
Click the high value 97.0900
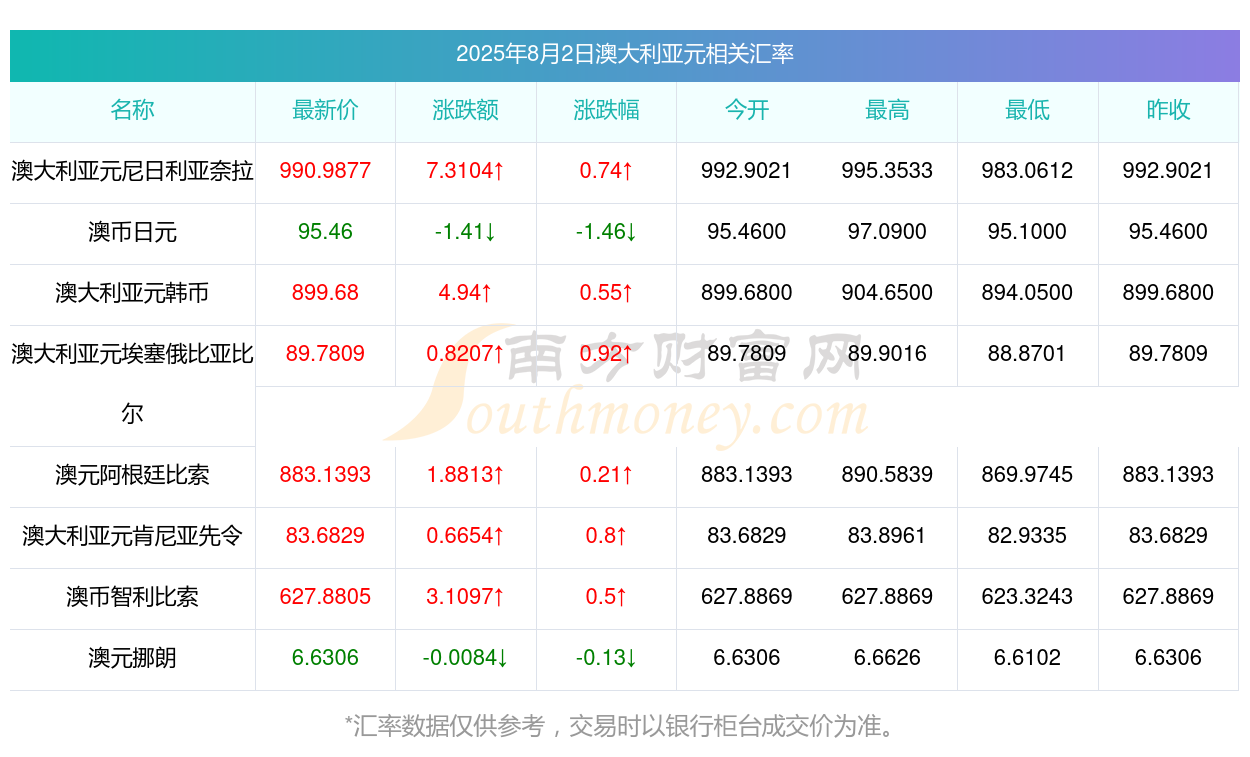tap(887, 232)
